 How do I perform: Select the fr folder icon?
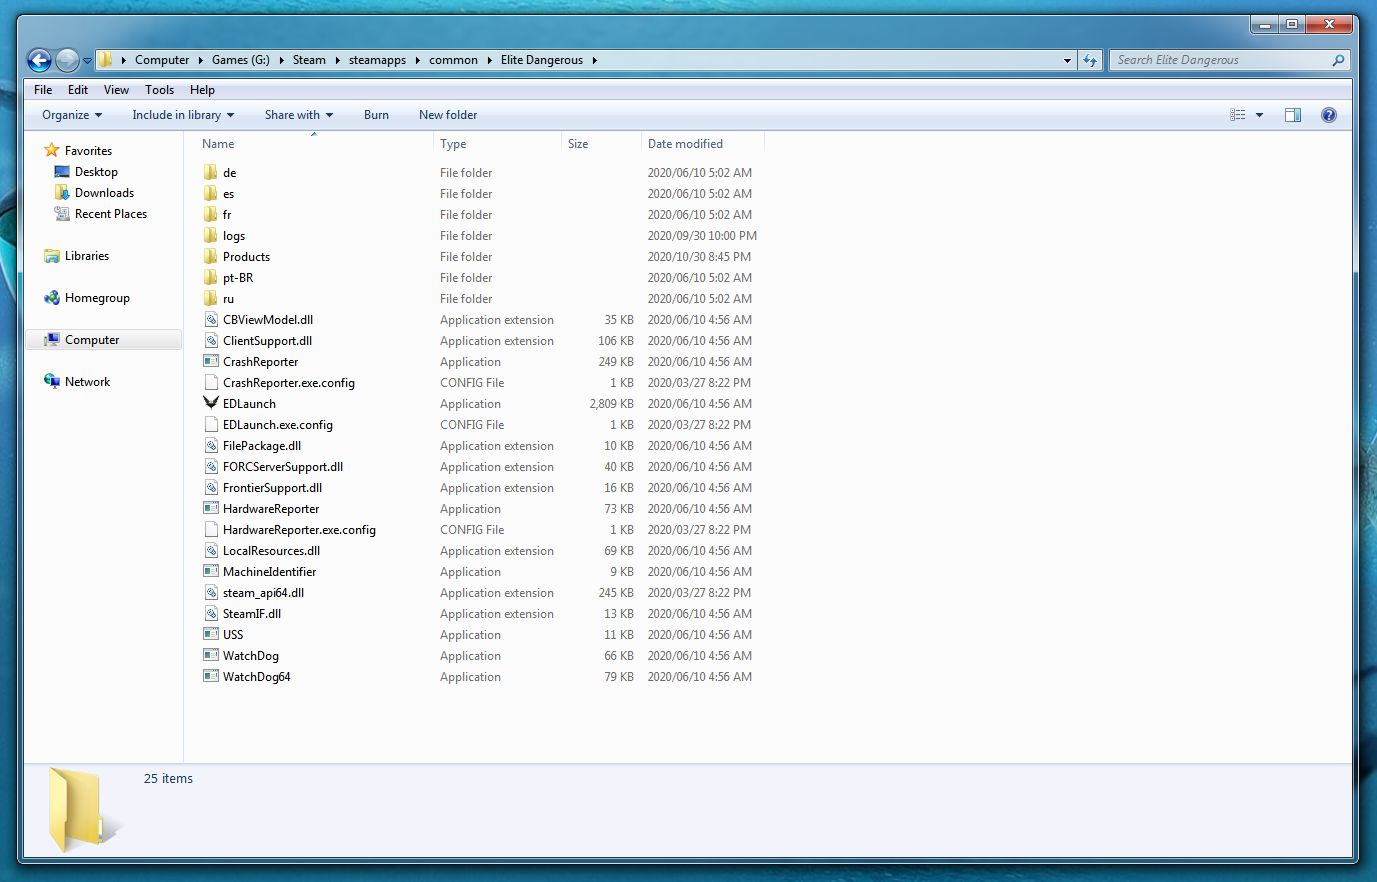pos(210,214)
